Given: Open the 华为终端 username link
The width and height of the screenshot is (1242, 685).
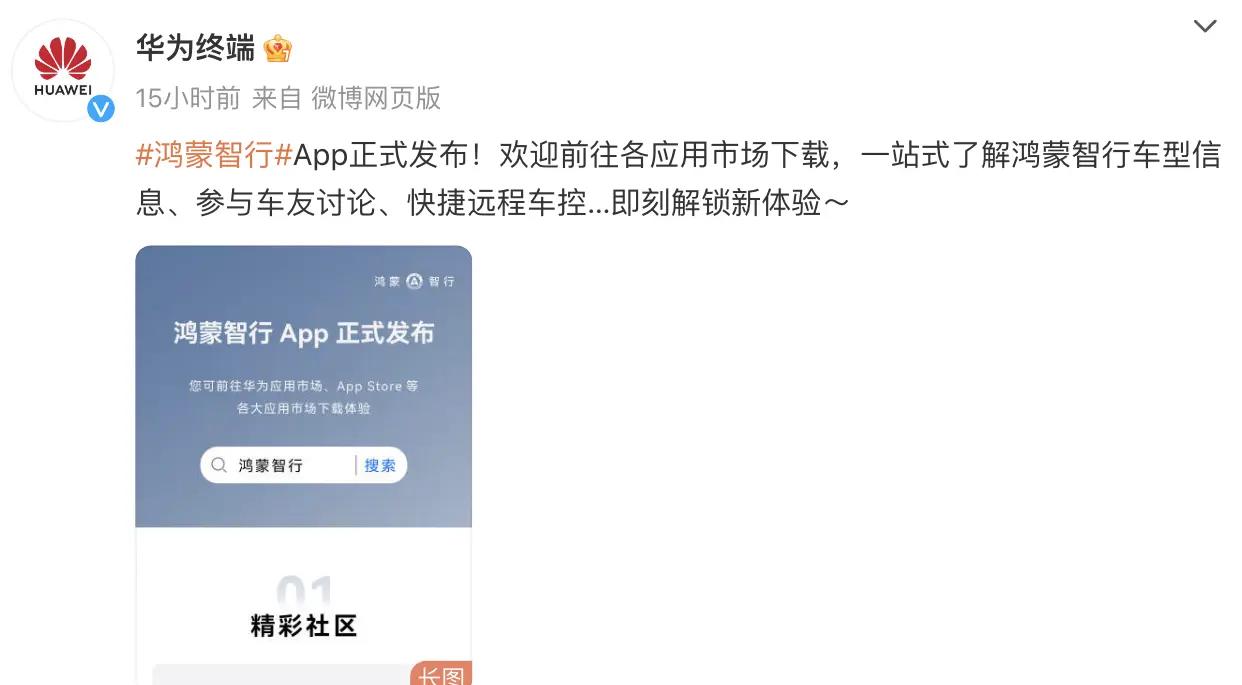Looking at the screenshot, I should click(x=195, y=47).
